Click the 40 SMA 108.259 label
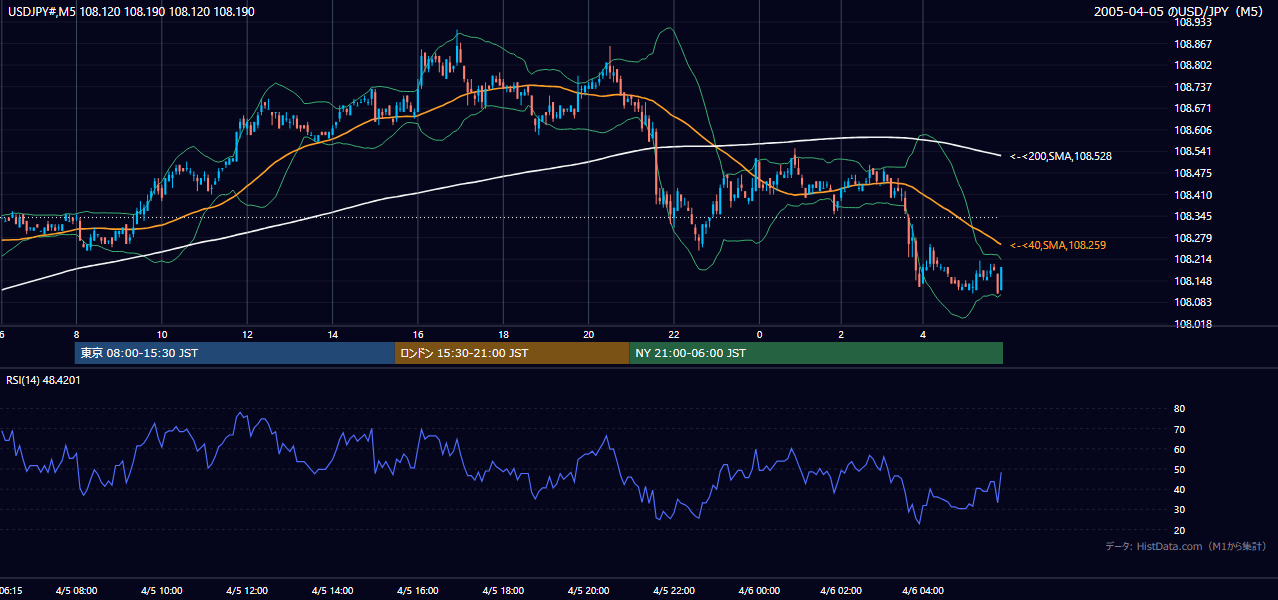Screen dimensions: 1278x600 click(x=1057, y=245)
